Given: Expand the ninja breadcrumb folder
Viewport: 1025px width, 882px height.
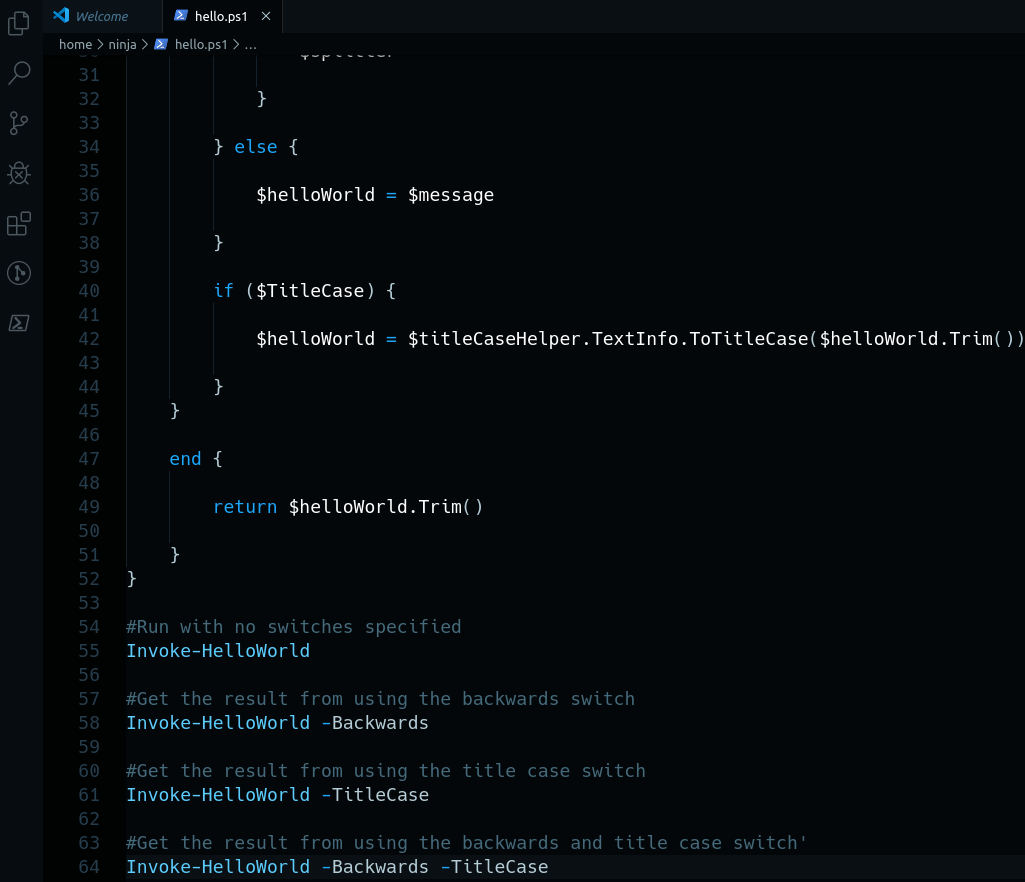Looking at the screenshot, I should click(x=122, y=45).
